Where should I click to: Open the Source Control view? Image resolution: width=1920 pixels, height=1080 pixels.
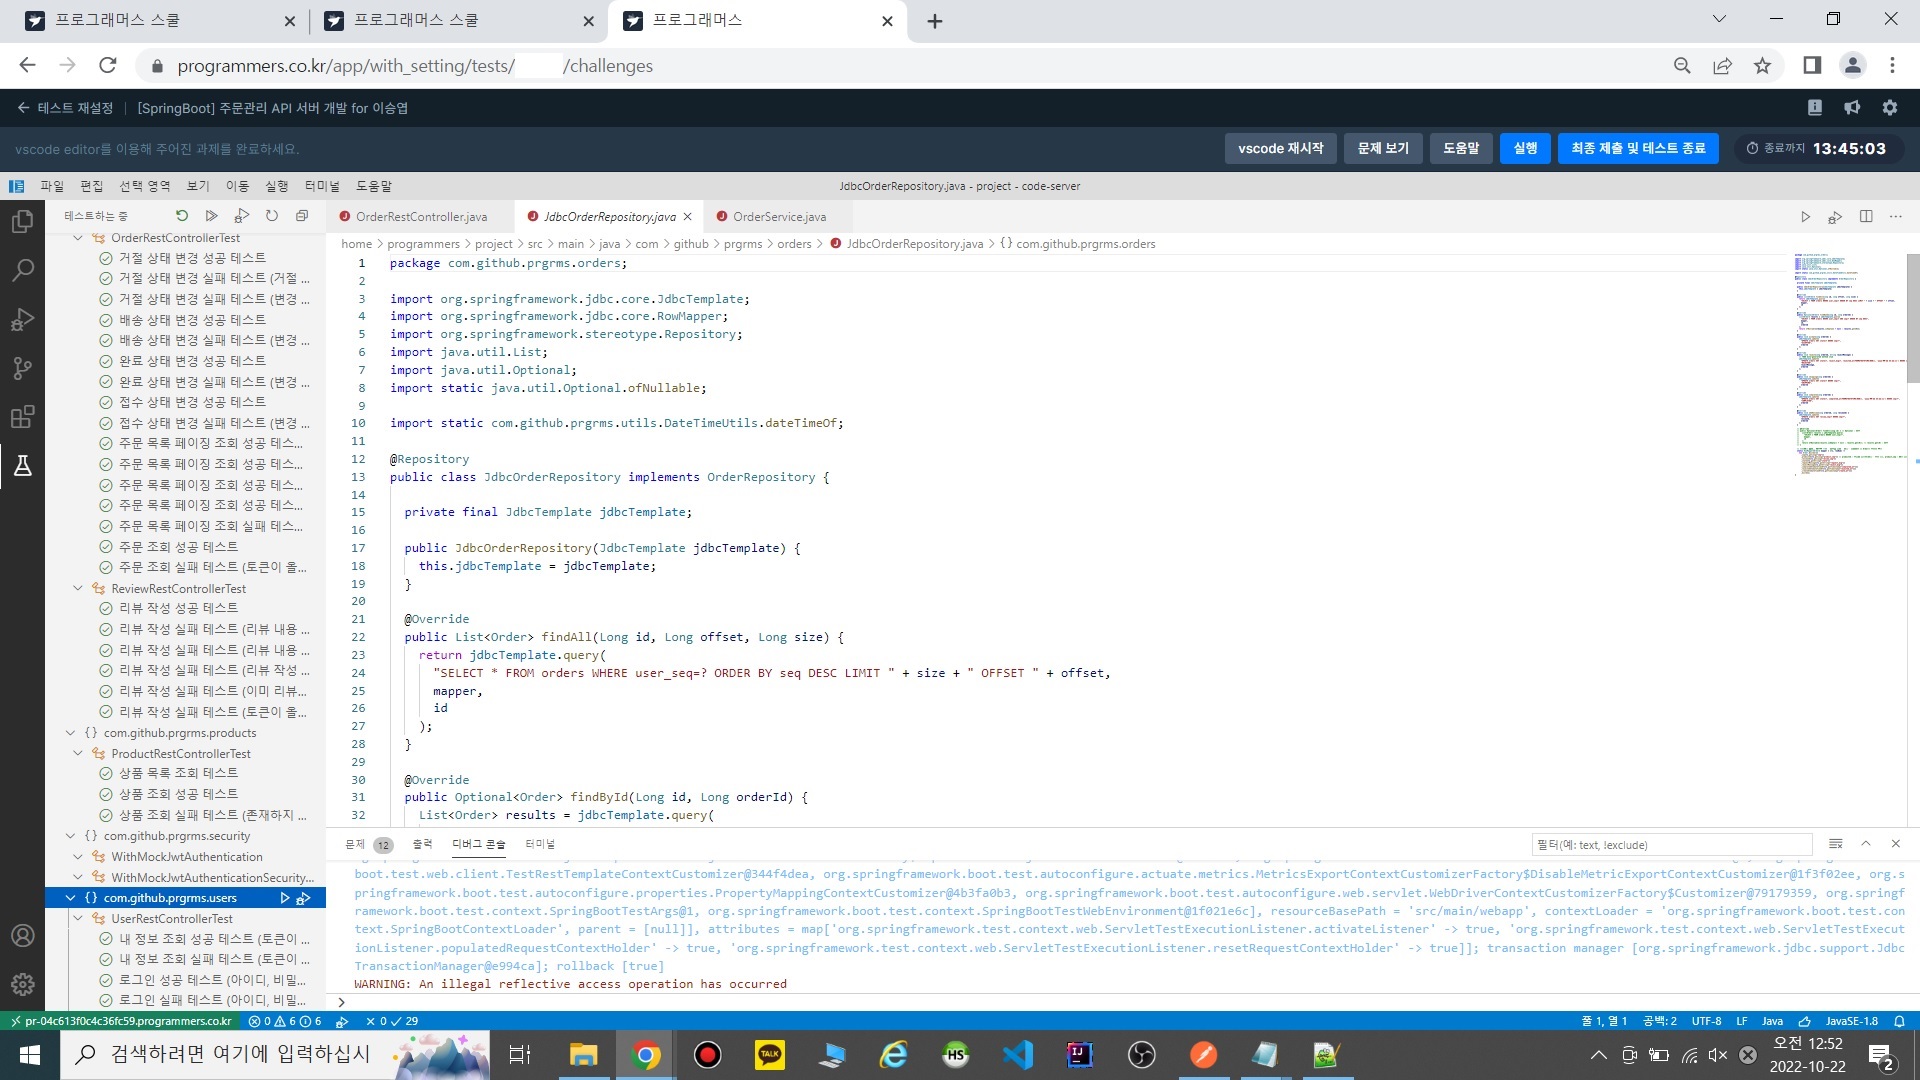coord(22,368)
